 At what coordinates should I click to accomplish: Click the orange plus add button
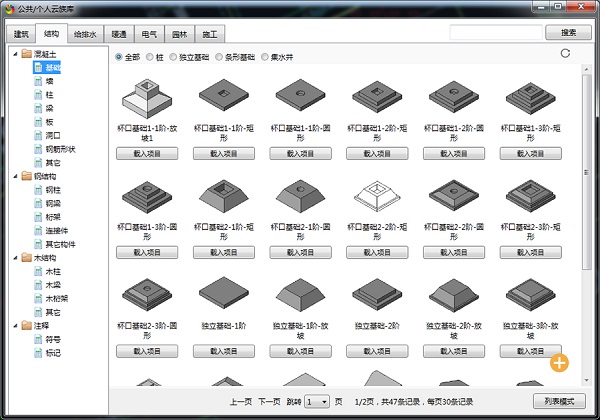(559, 362)
